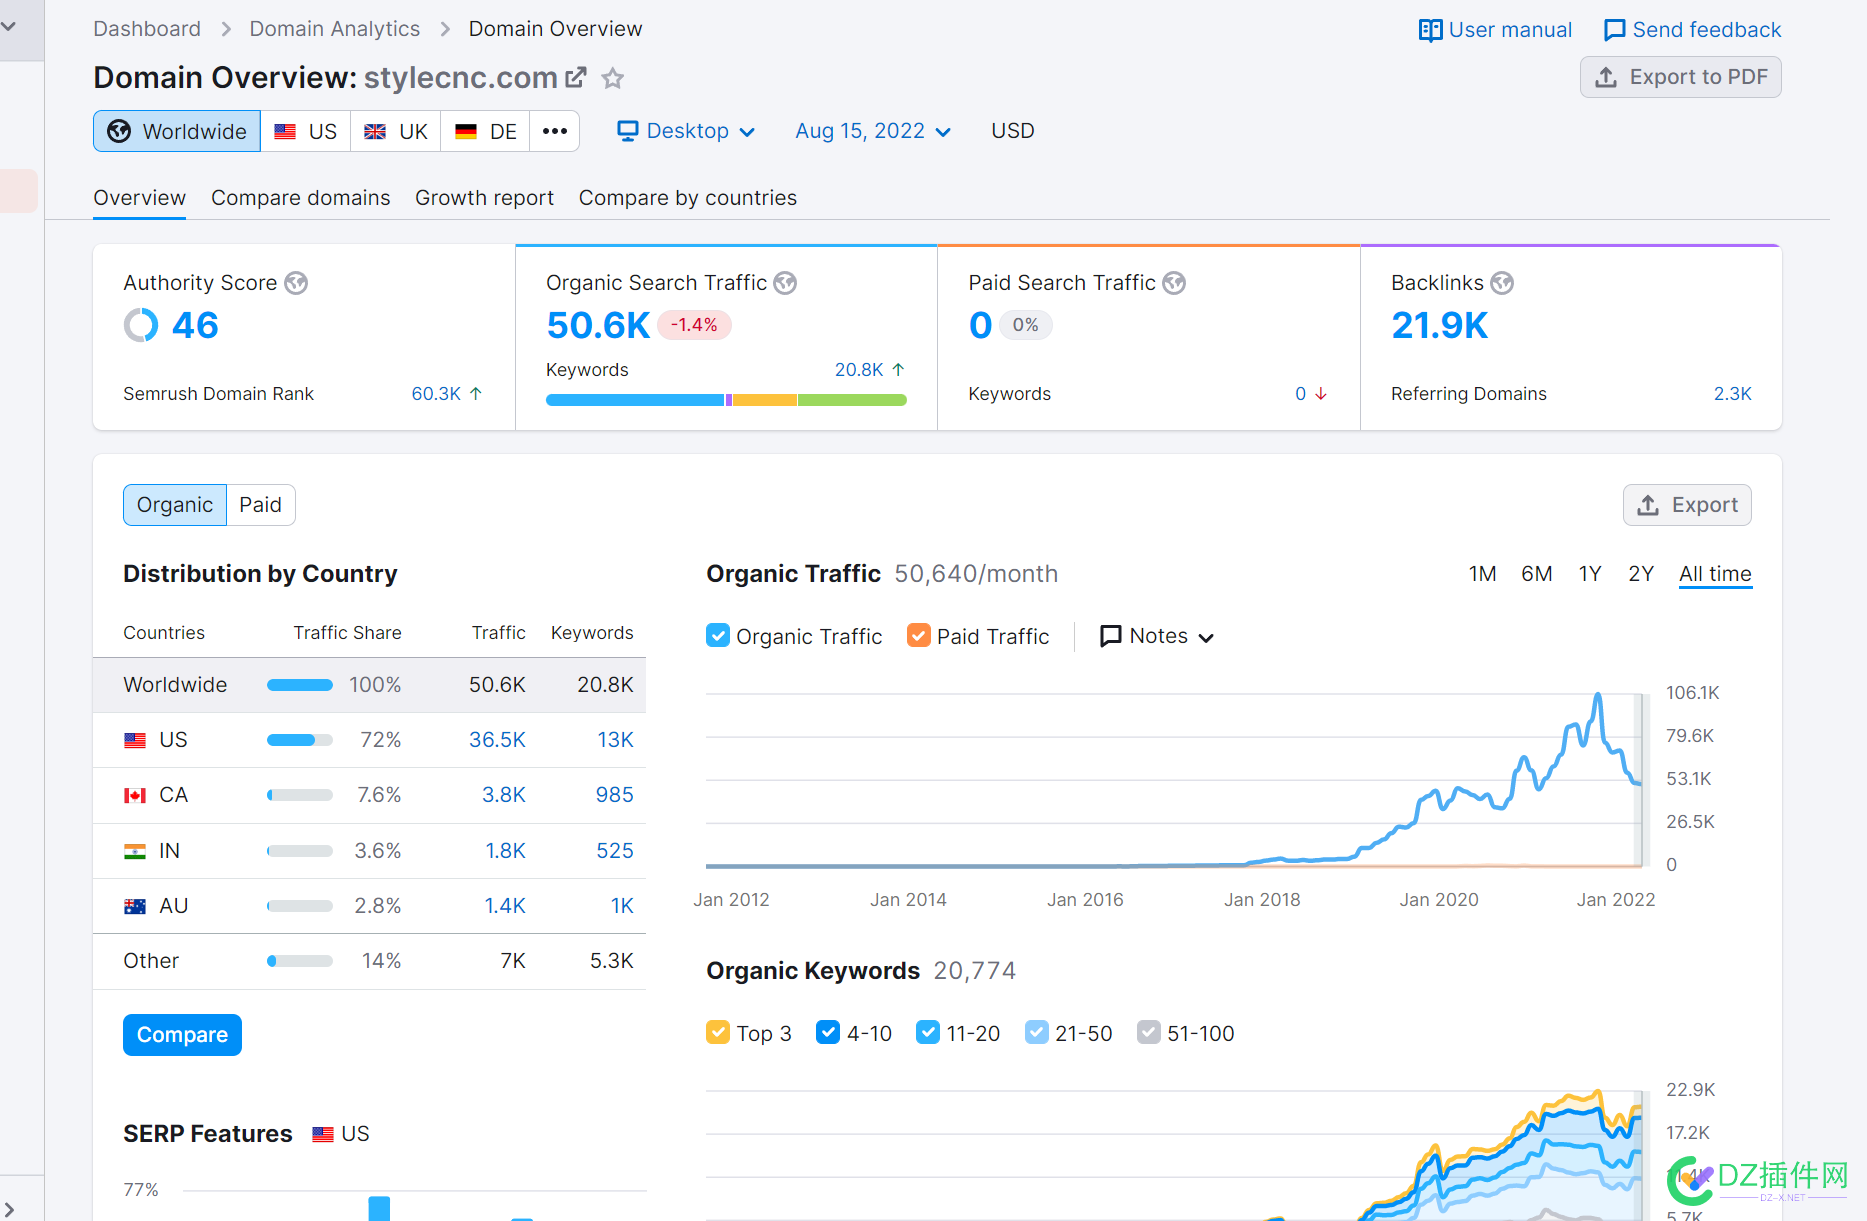The height and width of the screenshot is (1221, 1867).
Task: Click the Semrush Domain Rank up arrow
Action: click(476, 394)
